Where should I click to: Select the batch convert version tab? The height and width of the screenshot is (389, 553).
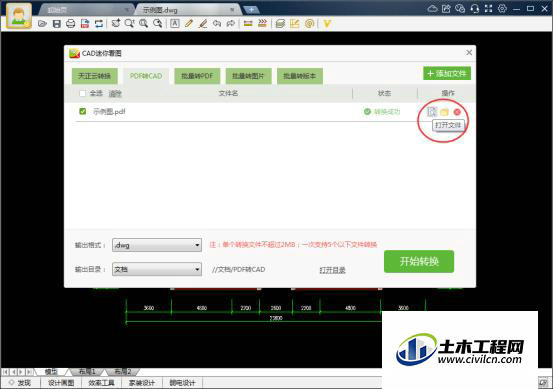tap(300, 76)
